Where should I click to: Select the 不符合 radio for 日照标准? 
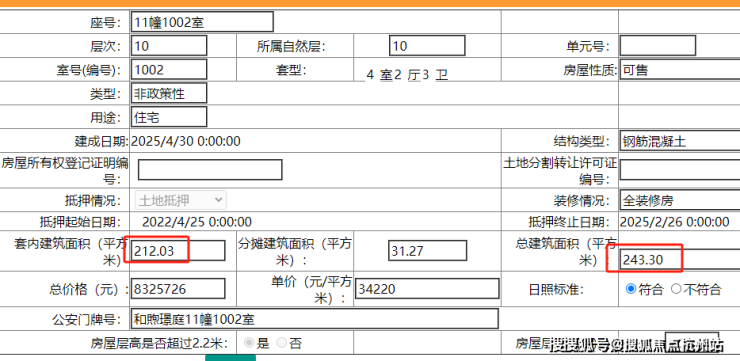click(x=676, y=289)
